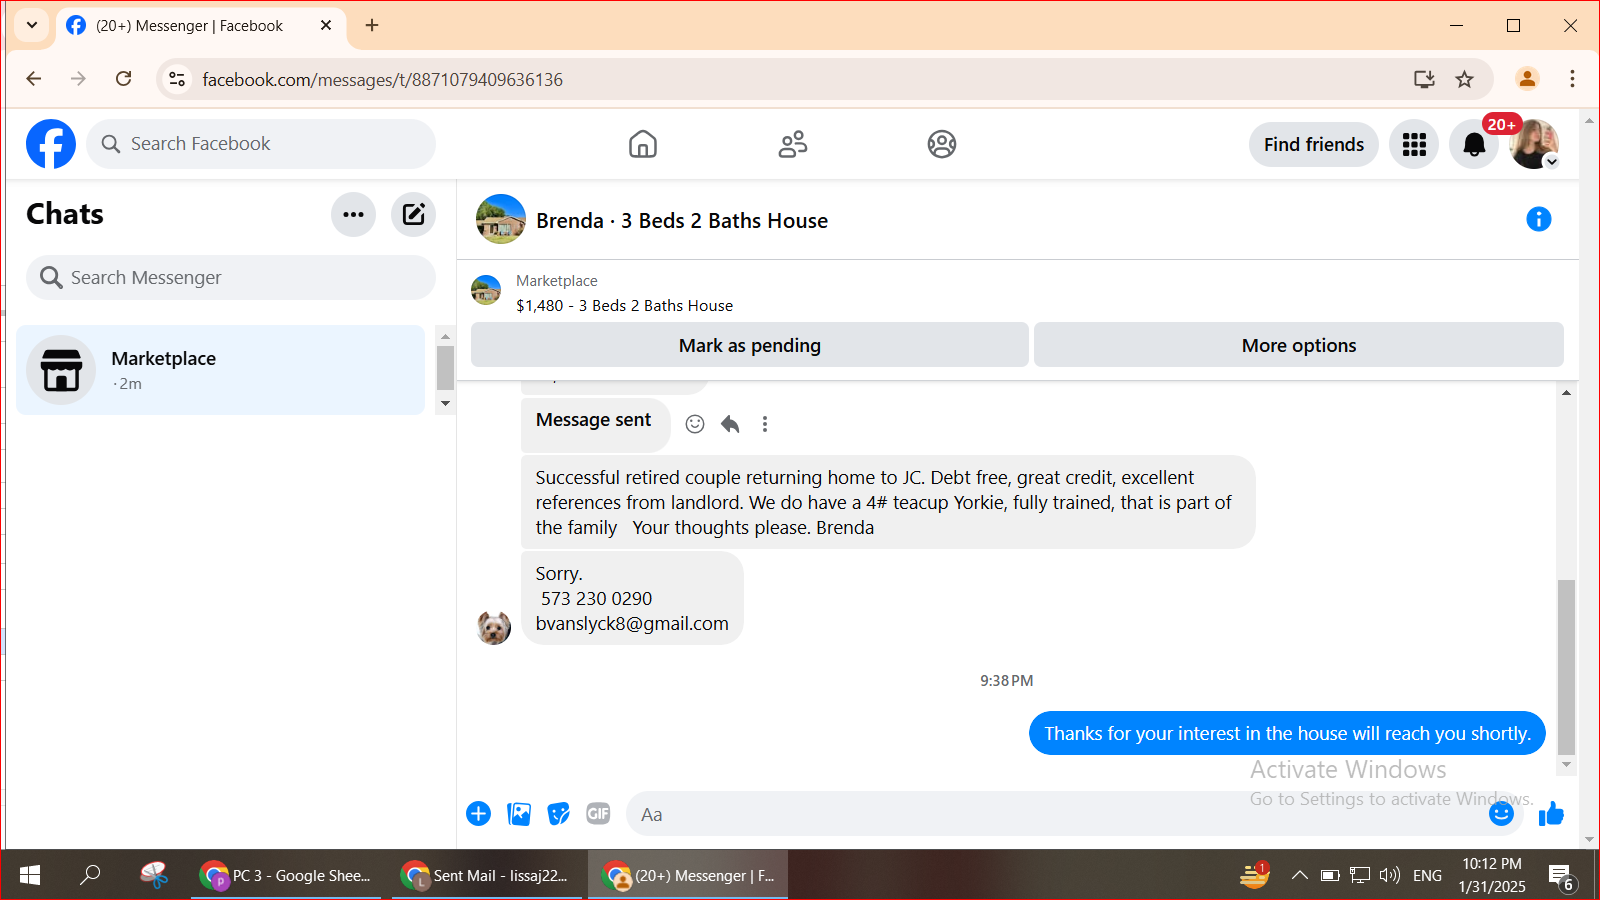This screenshot has width=1600, height=900.
Task: Click the blue 'Thanks for your interest' message
Action: pyautogui.click(x=1287, y=733)
